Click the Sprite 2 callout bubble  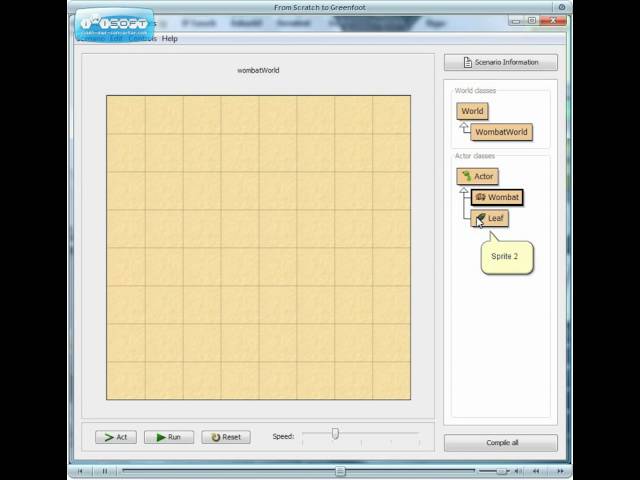click(x=507, y=257)
